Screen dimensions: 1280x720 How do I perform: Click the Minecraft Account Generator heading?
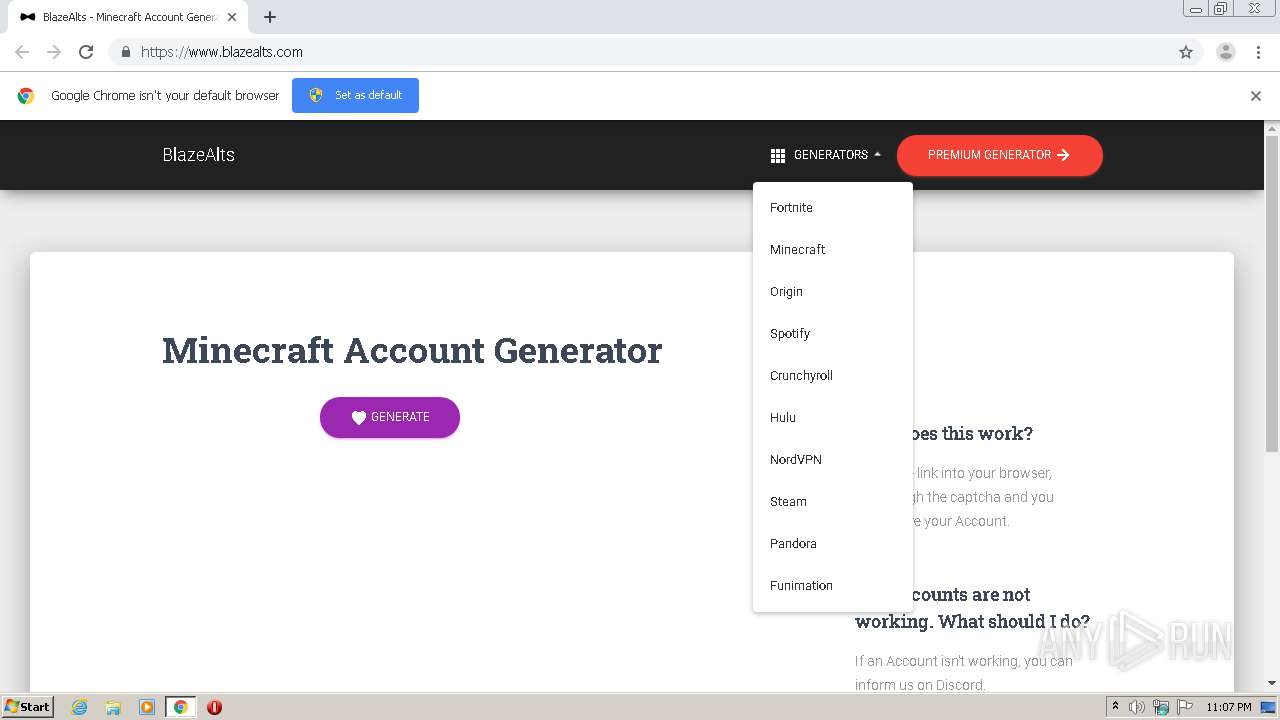point(412,351)
